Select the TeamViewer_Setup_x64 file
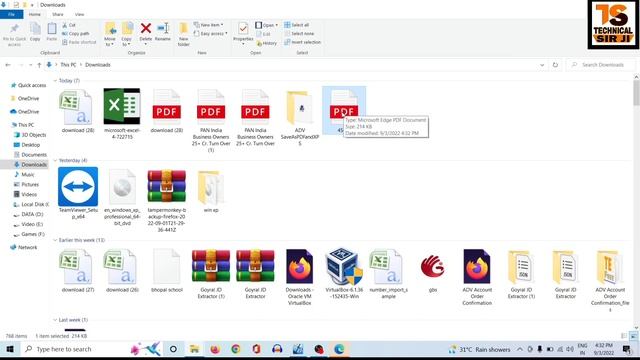Image resolution: width=640 pixels, height=360 pixels. coord(78,193)
